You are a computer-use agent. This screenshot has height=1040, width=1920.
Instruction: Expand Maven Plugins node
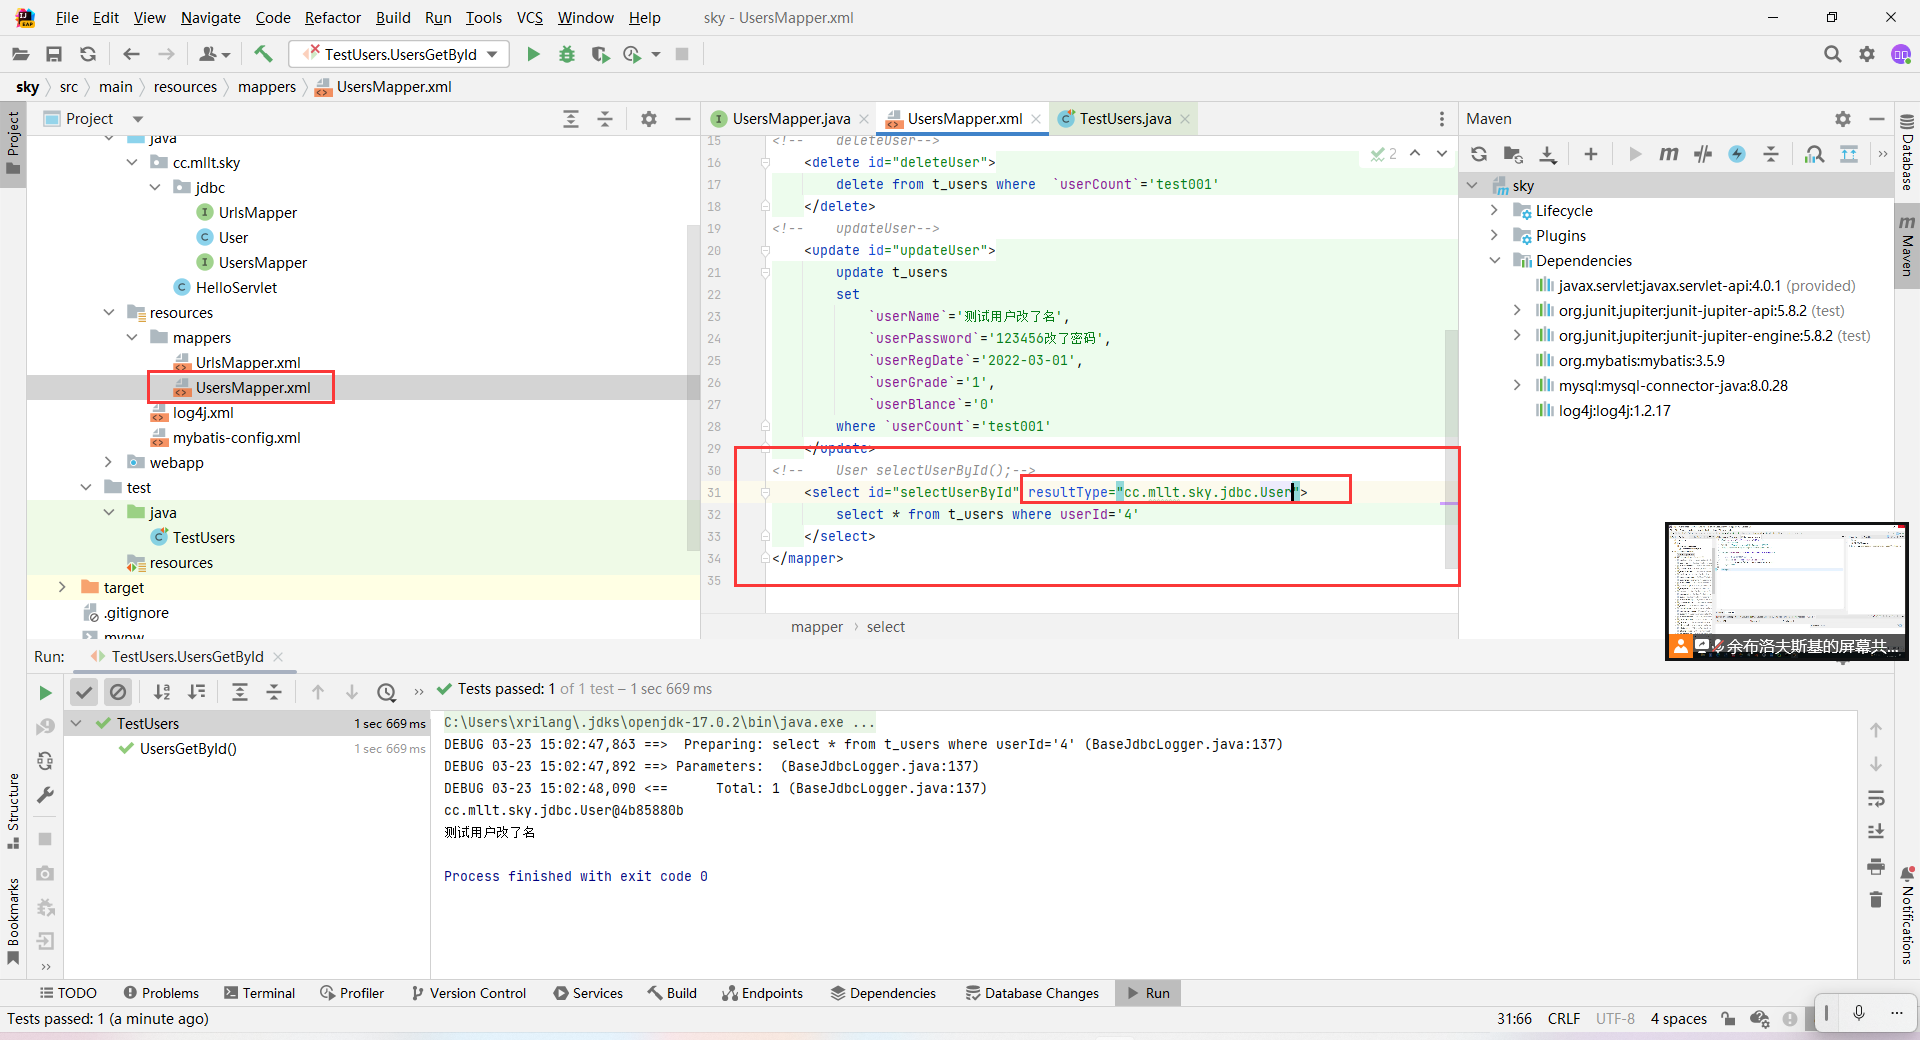tap(1495, 235)
